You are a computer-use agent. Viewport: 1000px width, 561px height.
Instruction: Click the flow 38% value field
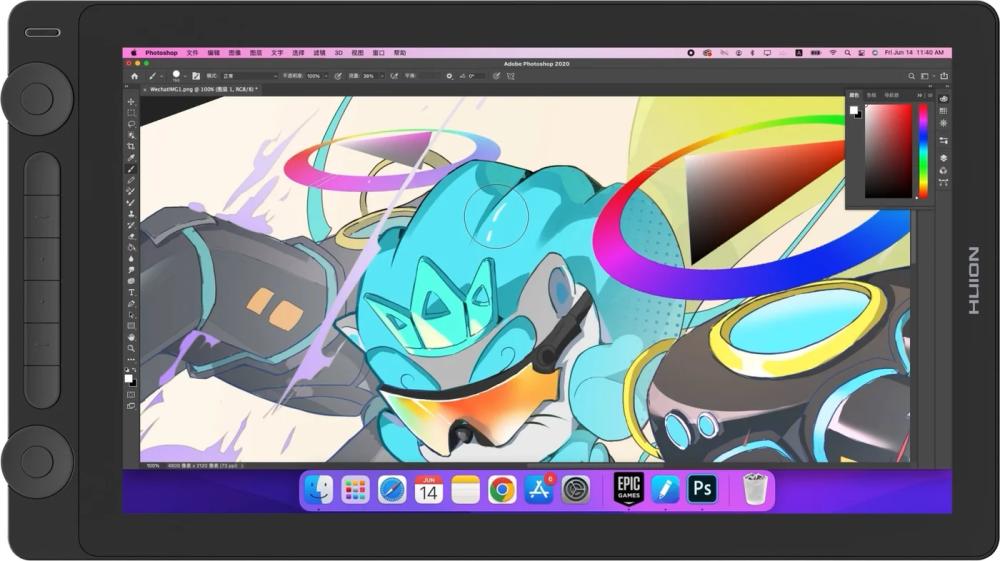tap(369, 76)
